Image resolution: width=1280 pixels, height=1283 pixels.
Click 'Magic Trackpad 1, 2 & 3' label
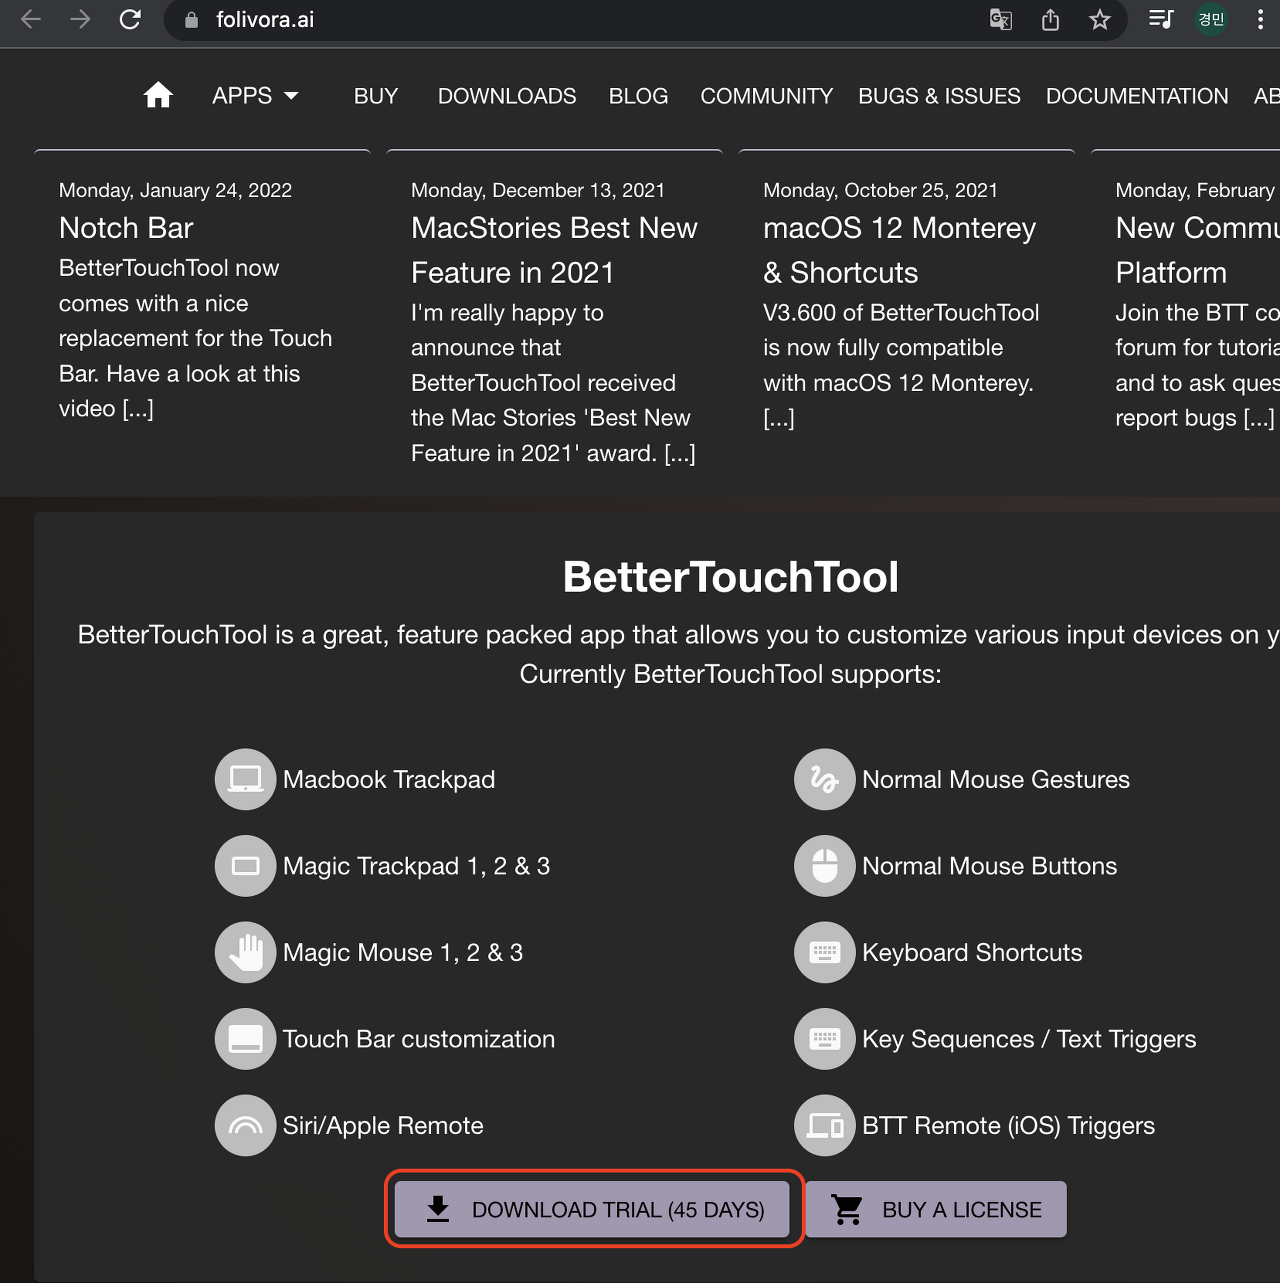(x=417, y=866)
